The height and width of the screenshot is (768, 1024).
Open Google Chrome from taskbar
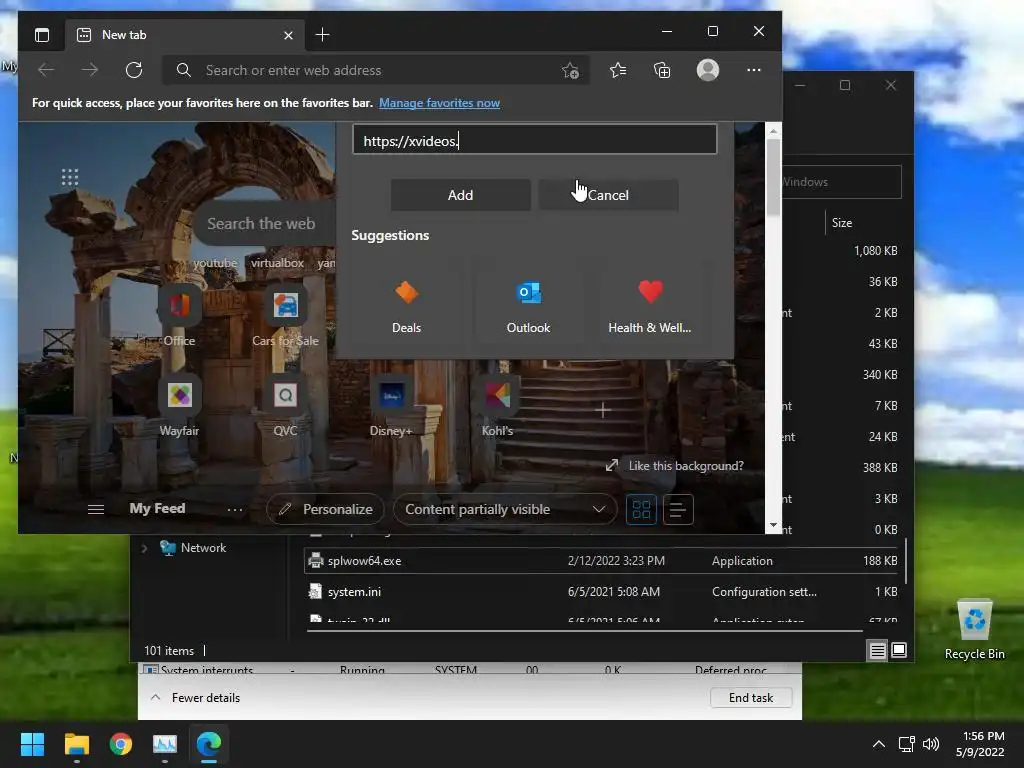tap(121, 744)
